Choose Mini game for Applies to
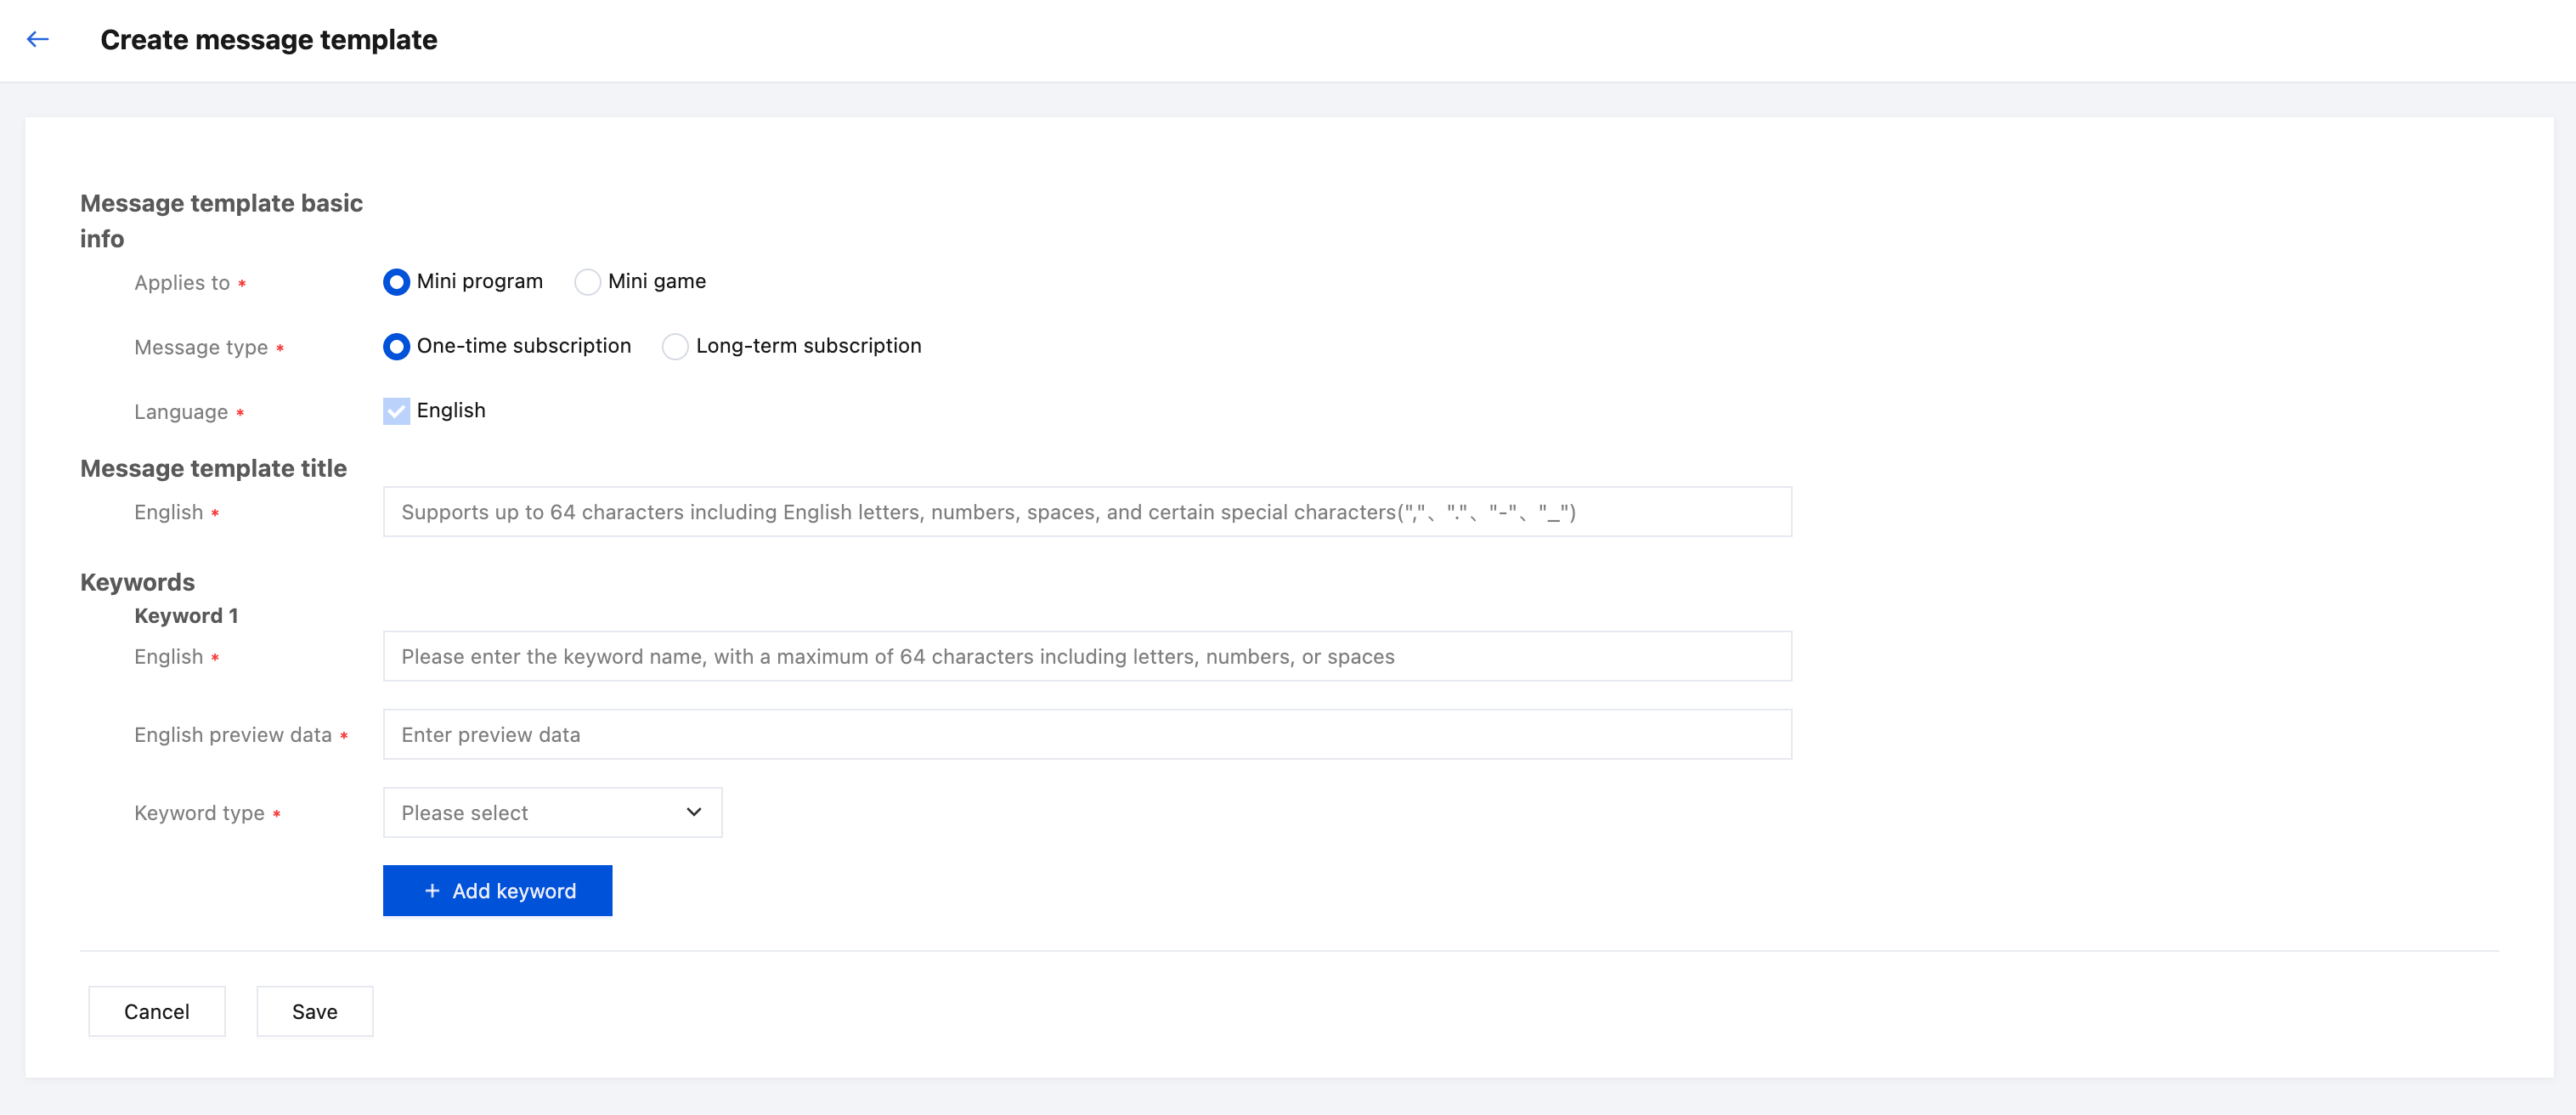Screen dimensions: 2576x1115 coord(588,282)
